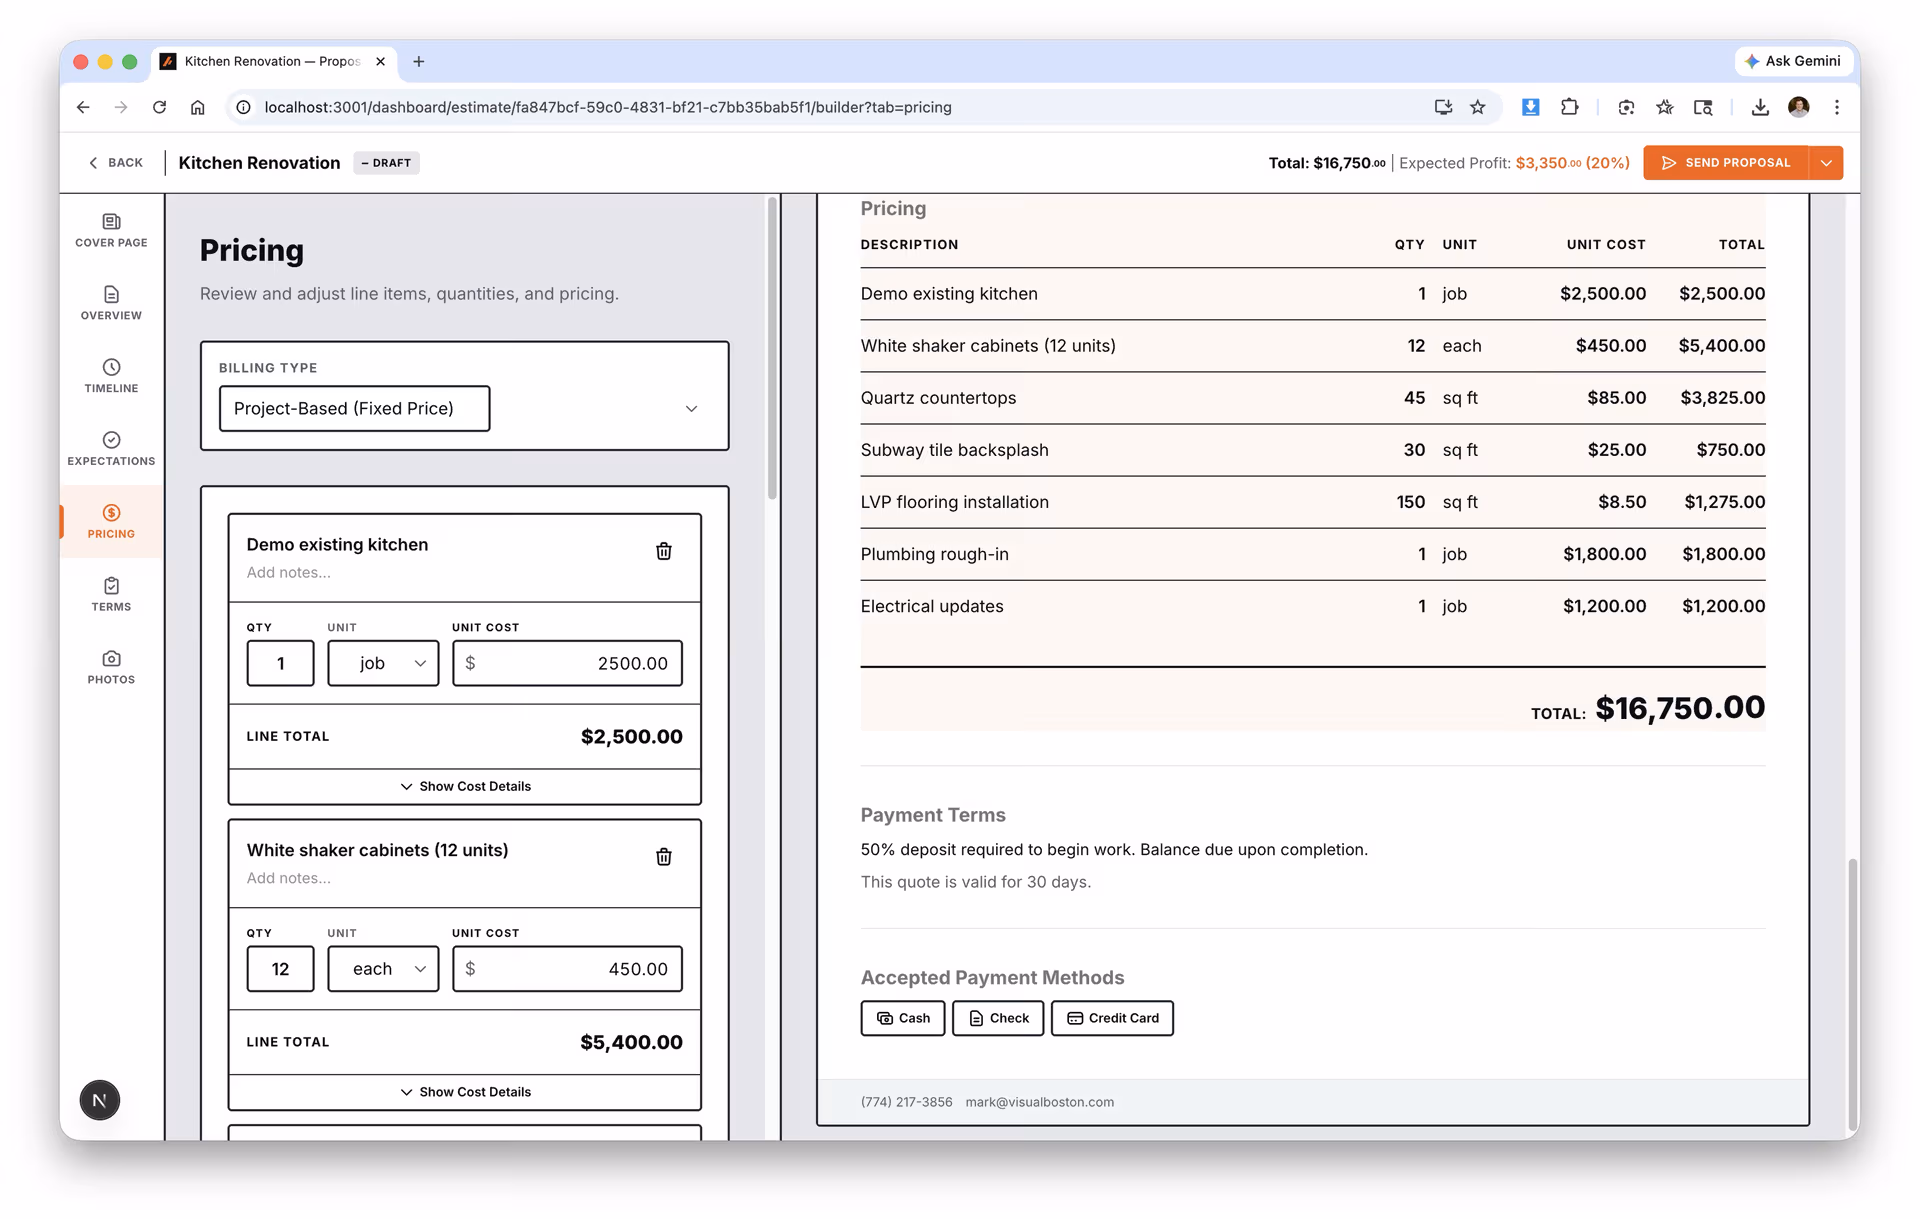Screen dimensions: 1920x1219
Task: Delete the White shaker cabinets line item
Action: tap(663, 857)
